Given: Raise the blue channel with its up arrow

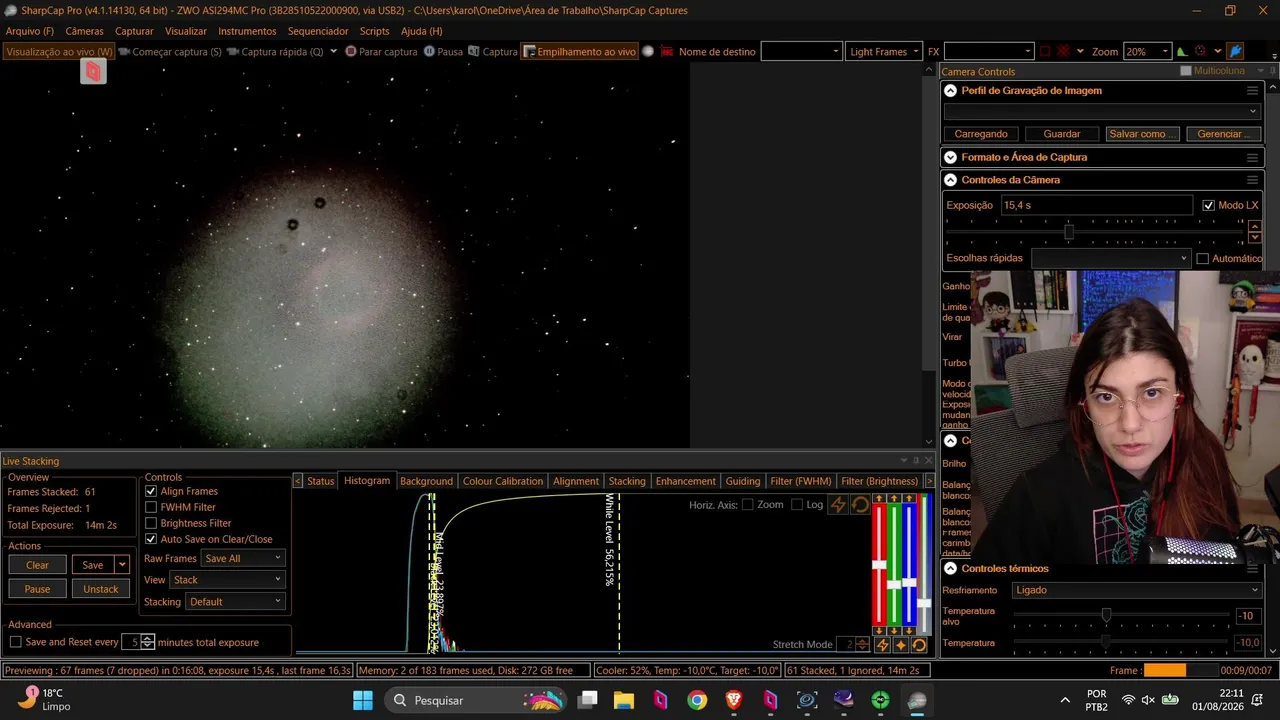Looking at the screenshot, I should click(909, 498).
